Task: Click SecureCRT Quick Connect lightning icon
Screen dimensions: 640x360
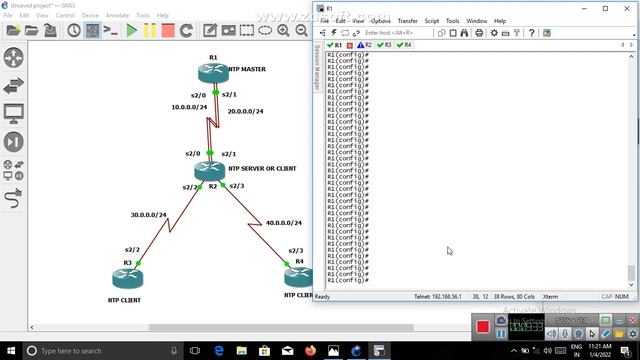Action: click(x=333, y=33)
